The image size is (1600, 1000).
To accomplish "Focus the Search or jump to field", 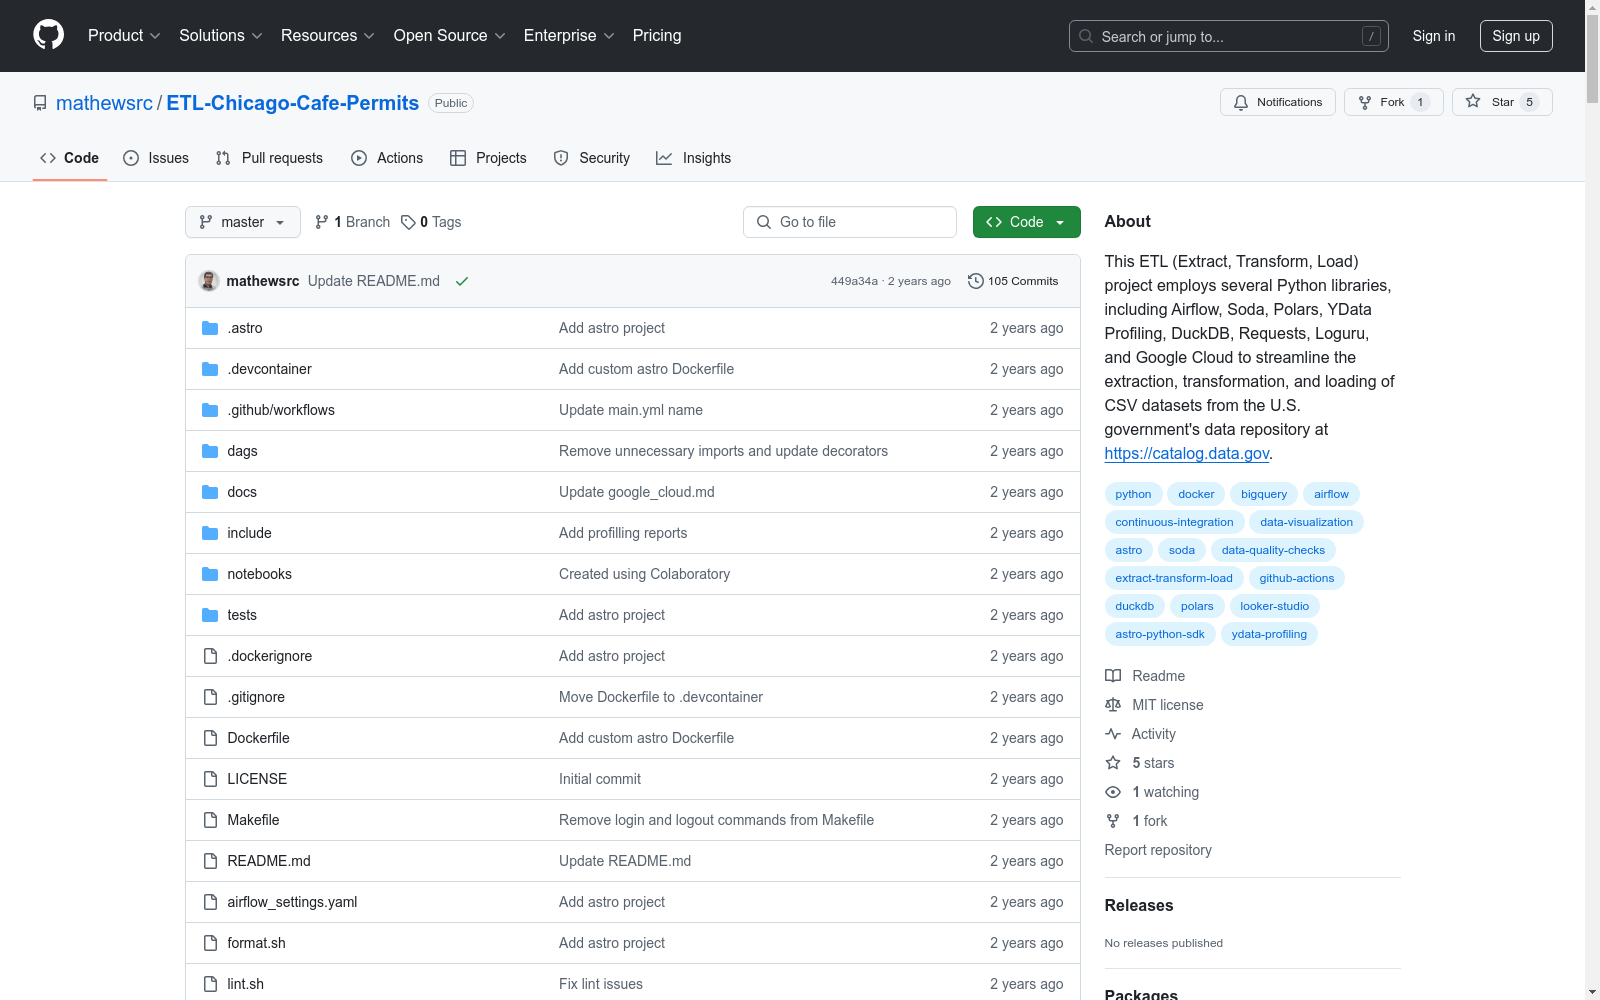I will [1228, 36].
